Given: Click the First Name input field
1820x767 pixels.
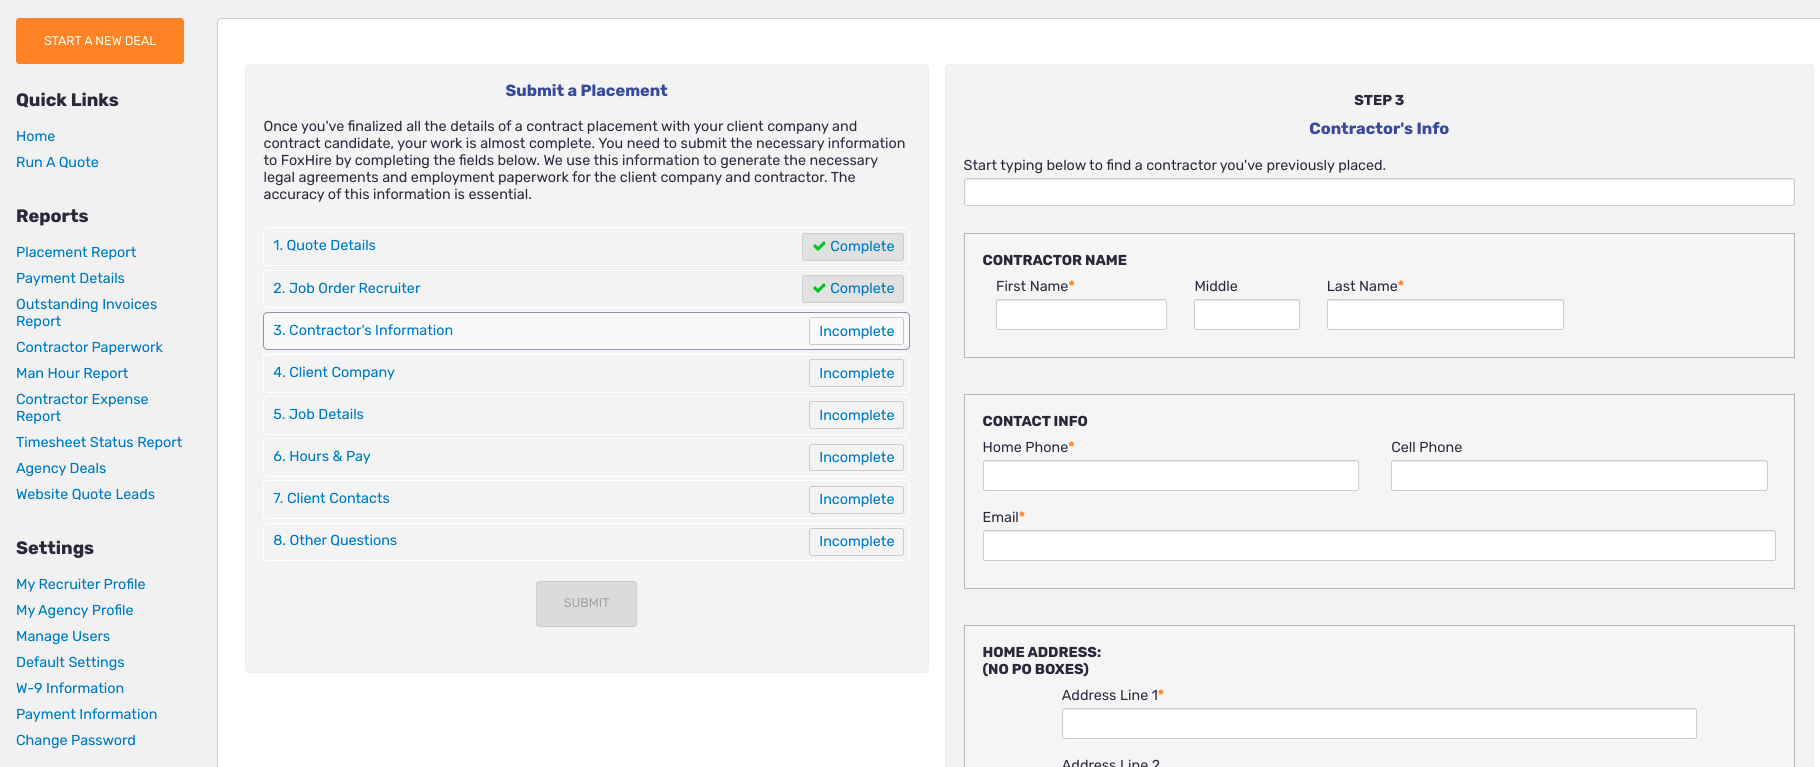Looking at the screenshot, I should click(1080, 315).
